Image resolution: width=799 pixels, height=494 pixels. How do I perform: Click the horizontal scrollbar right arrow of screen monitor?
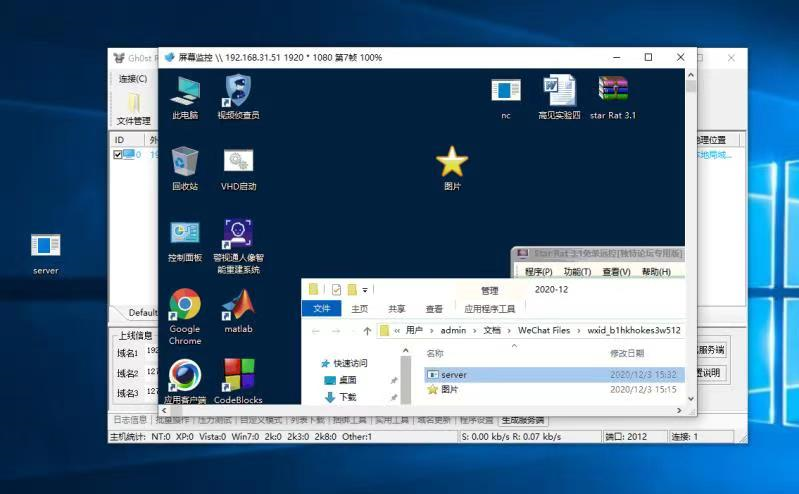tap(679, 410)
